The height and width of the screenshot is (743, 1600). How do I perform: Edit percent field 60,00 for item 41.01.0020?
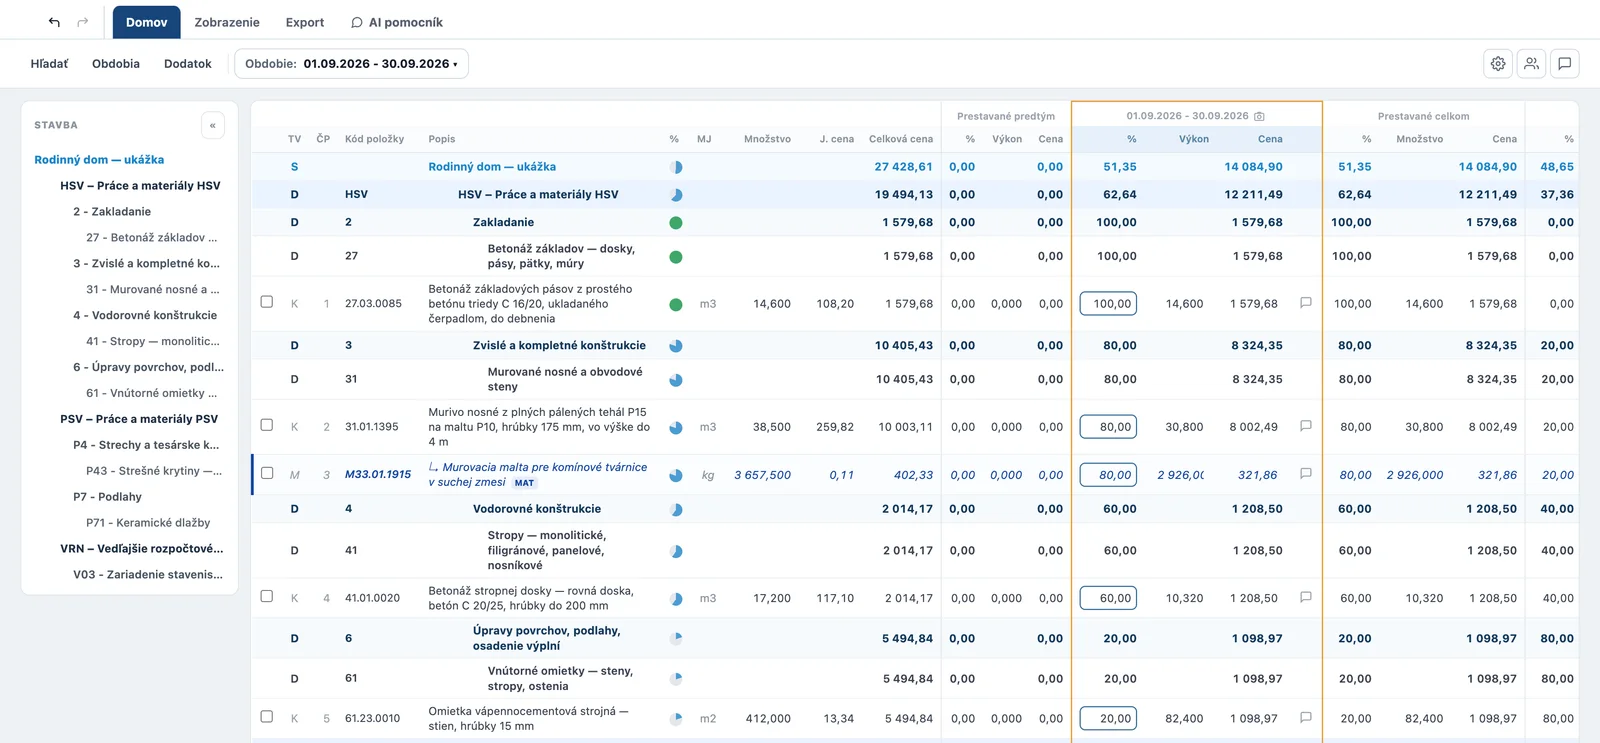[1108, 598]
